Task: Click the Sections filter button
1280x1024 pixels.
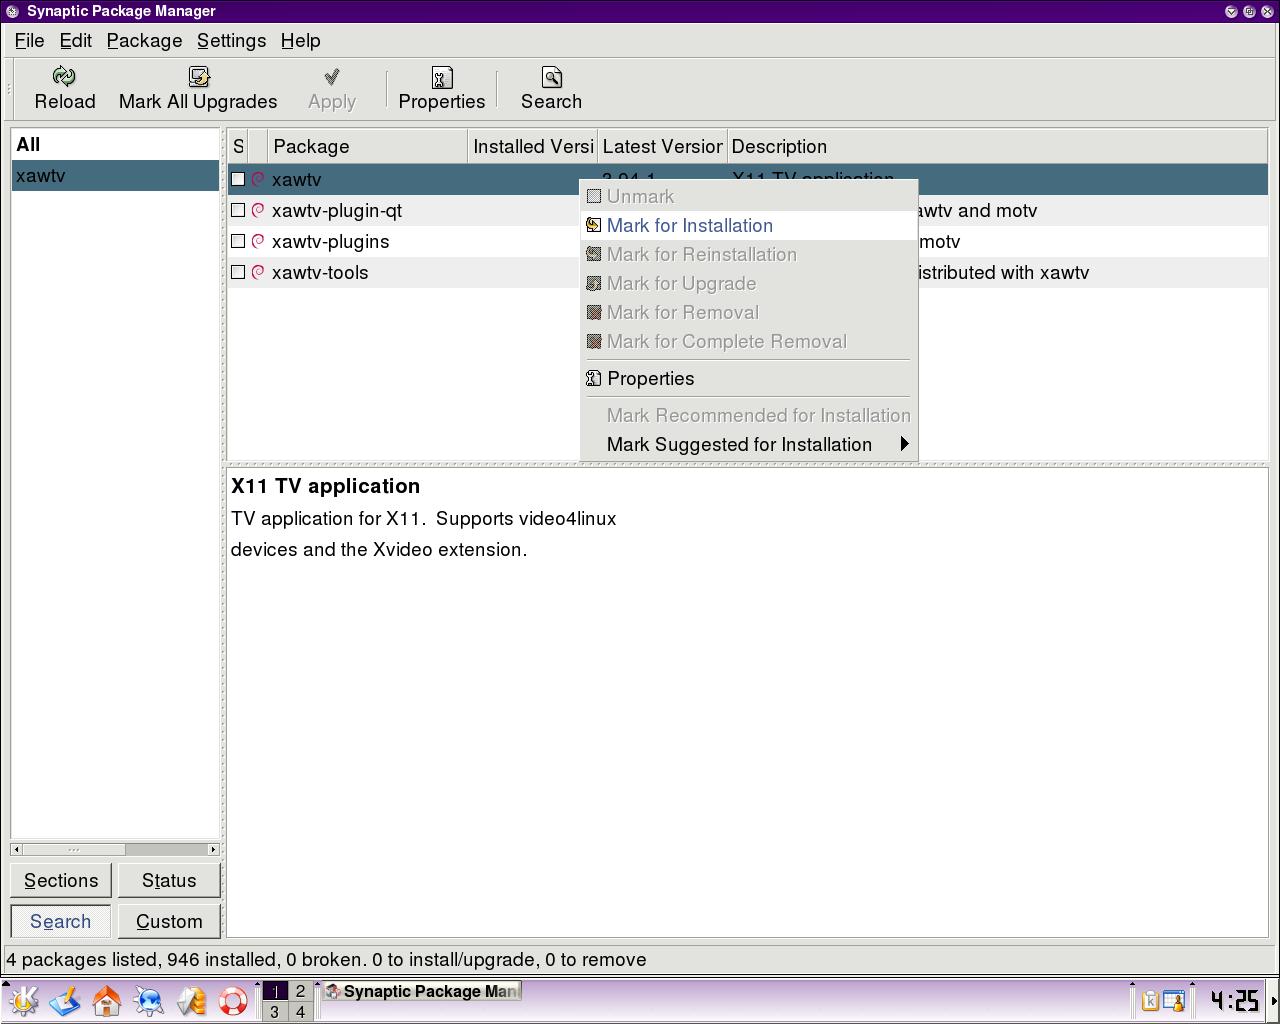Action: [x=61, y=880]
